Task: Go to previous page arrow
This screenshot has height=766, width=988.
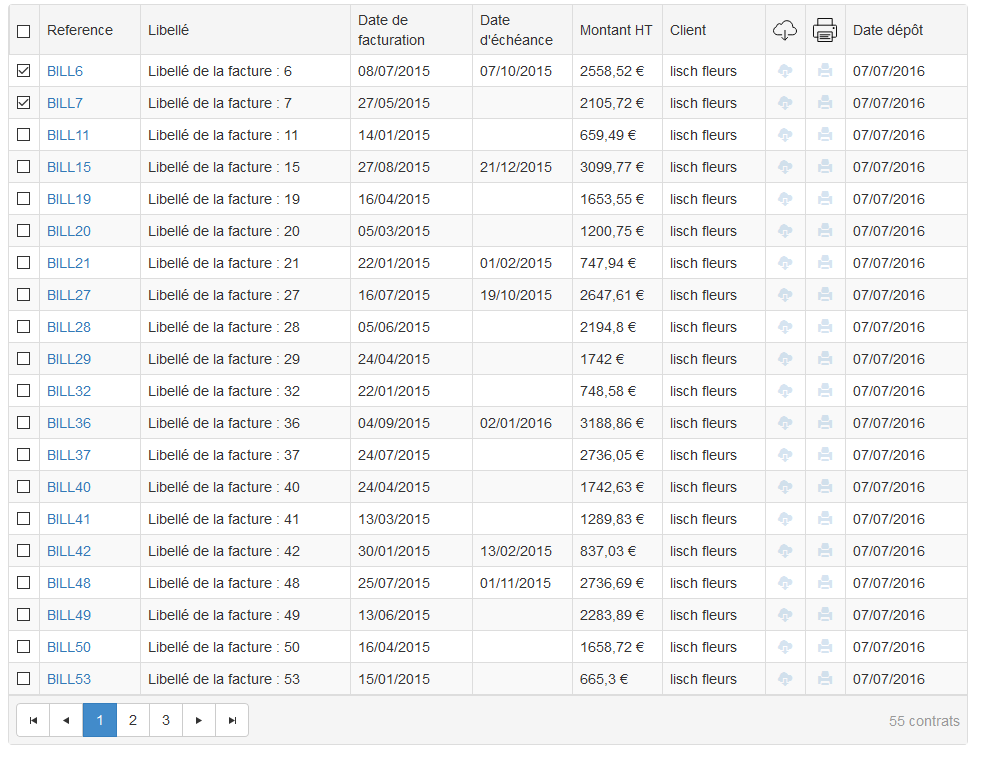Action: tap(66, 720)
